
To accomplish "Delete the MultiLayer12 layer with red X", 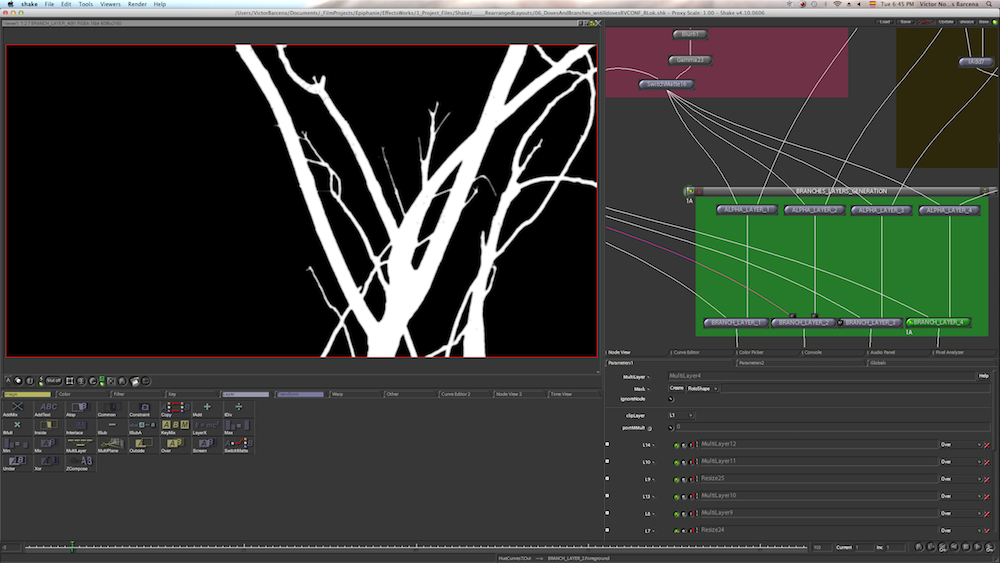I will tap(987, 444).
